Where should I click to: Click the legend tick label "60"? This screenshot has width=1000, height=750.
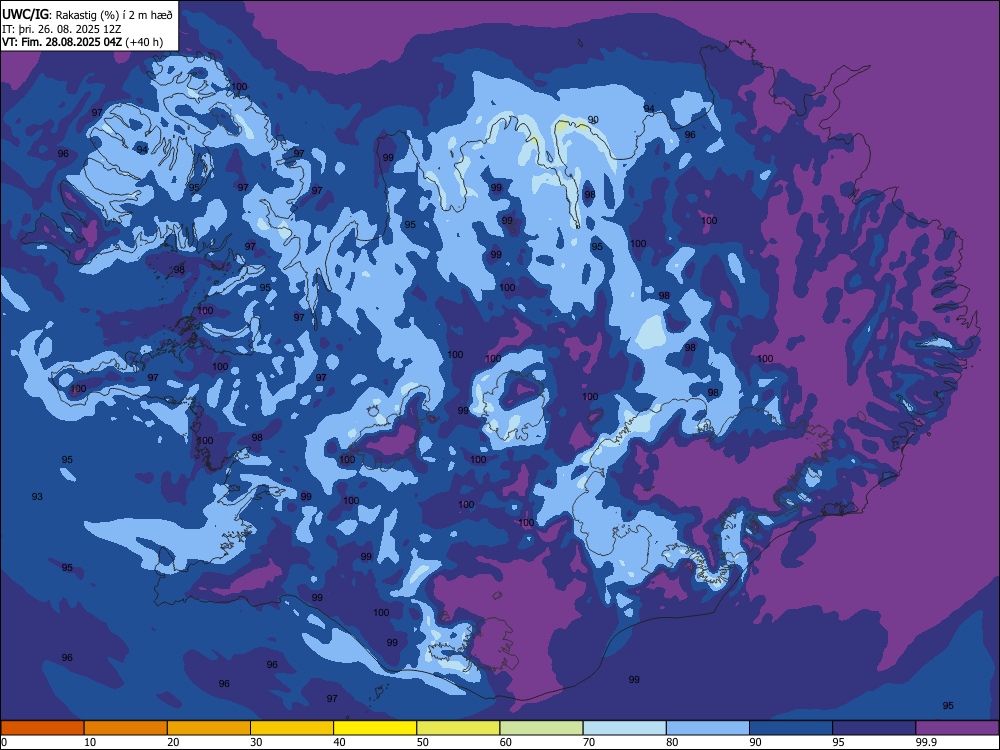click(506, 742)
